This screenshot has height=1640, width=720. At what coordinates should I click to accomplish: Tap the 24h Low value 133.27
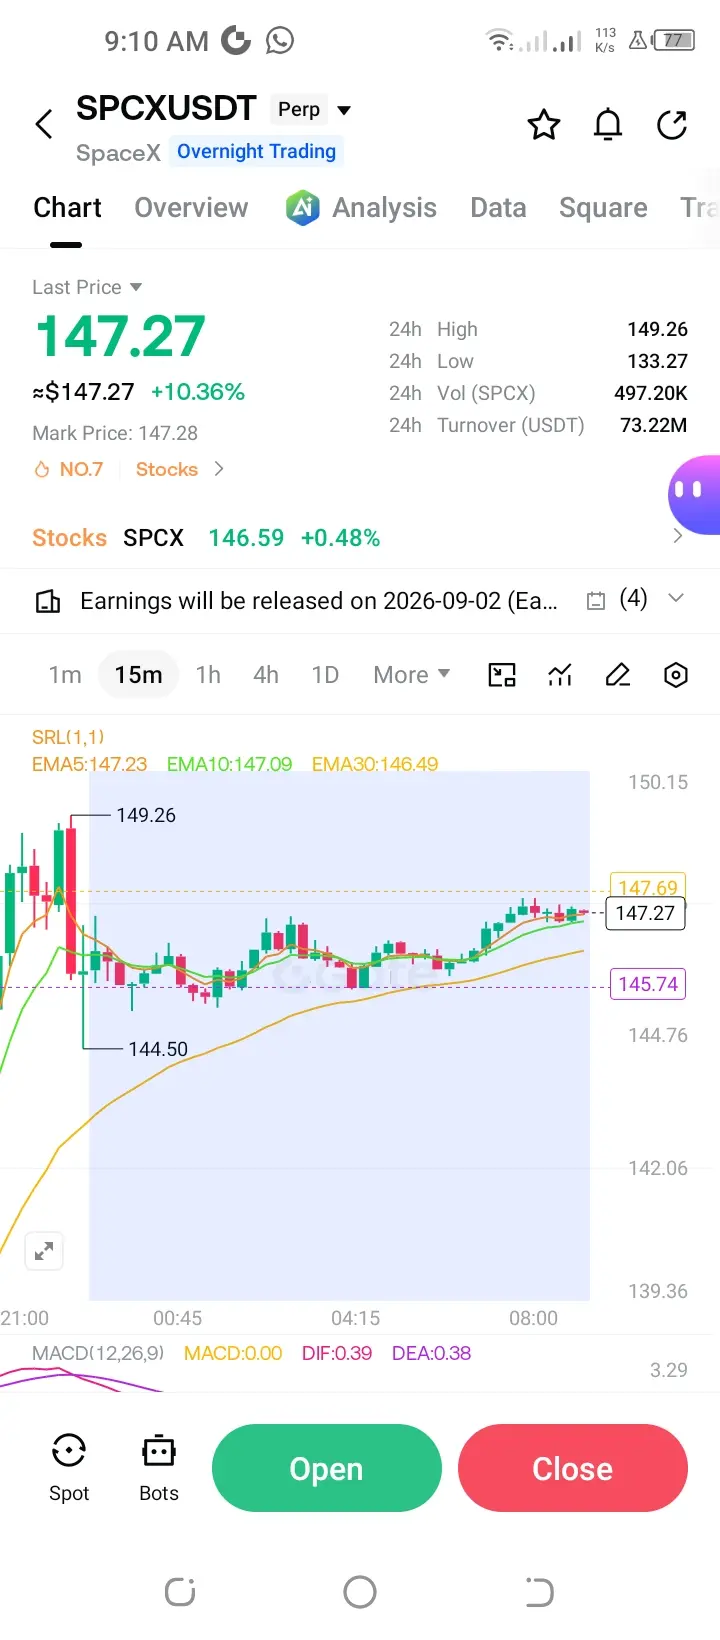click(x=657, y=361)
